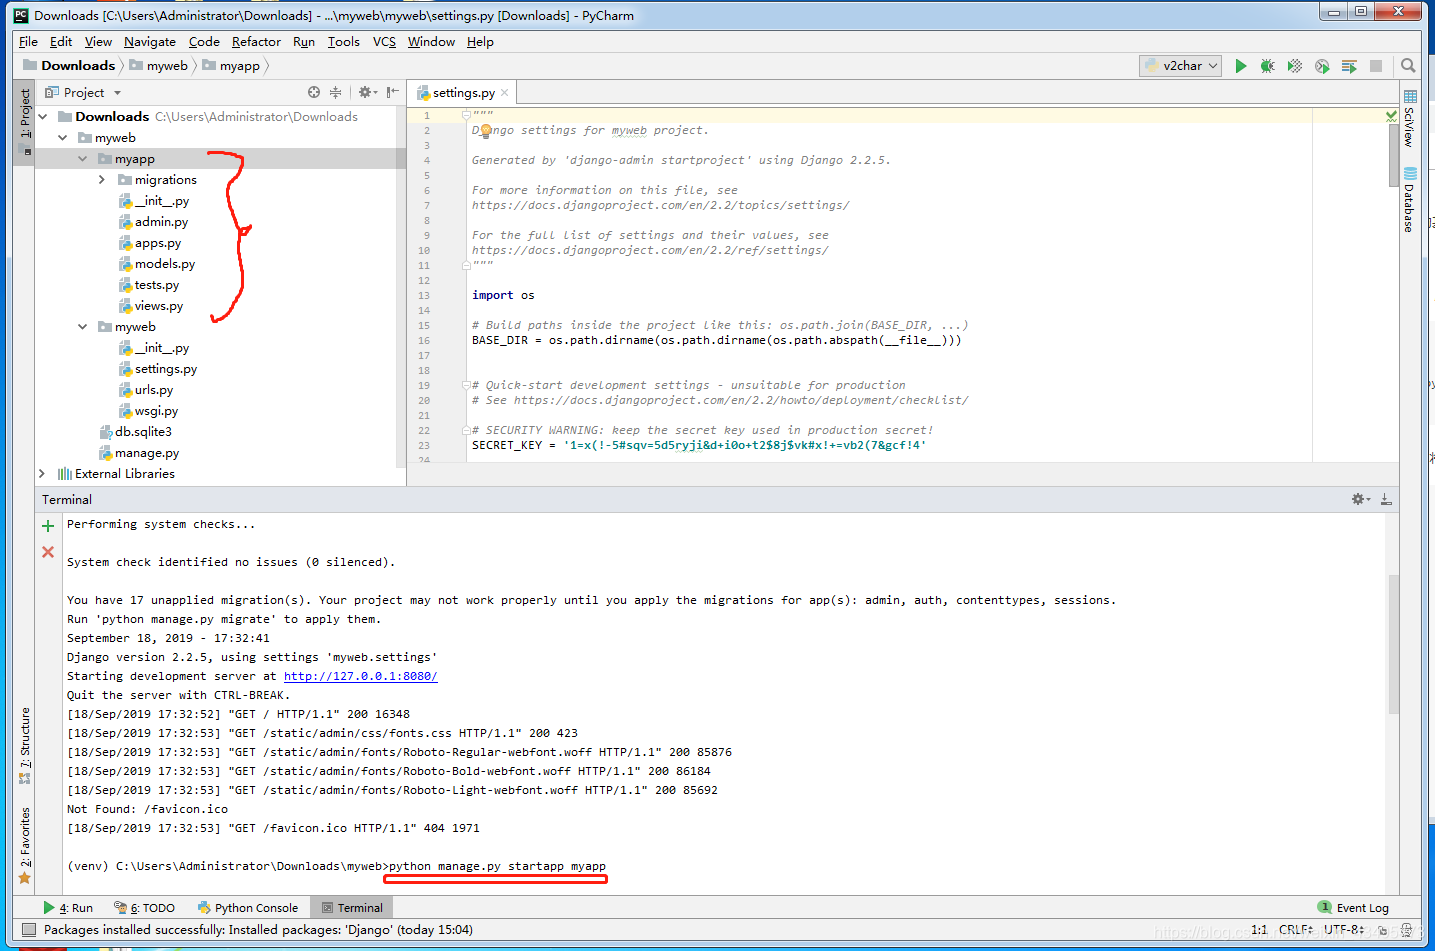Open the Refactor menu
Image resolution: width=1435 pixels, height=951 pixels.
256,42
